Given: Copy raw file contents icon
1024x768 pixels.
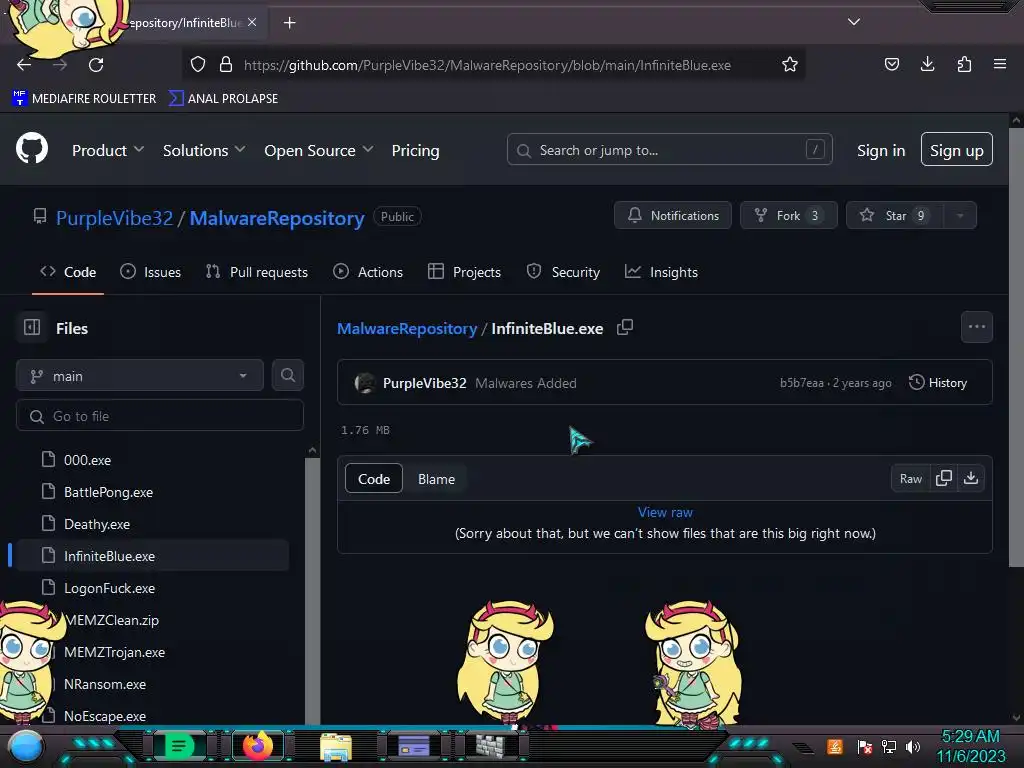Looking at the screenshot, I should (944, 479).
